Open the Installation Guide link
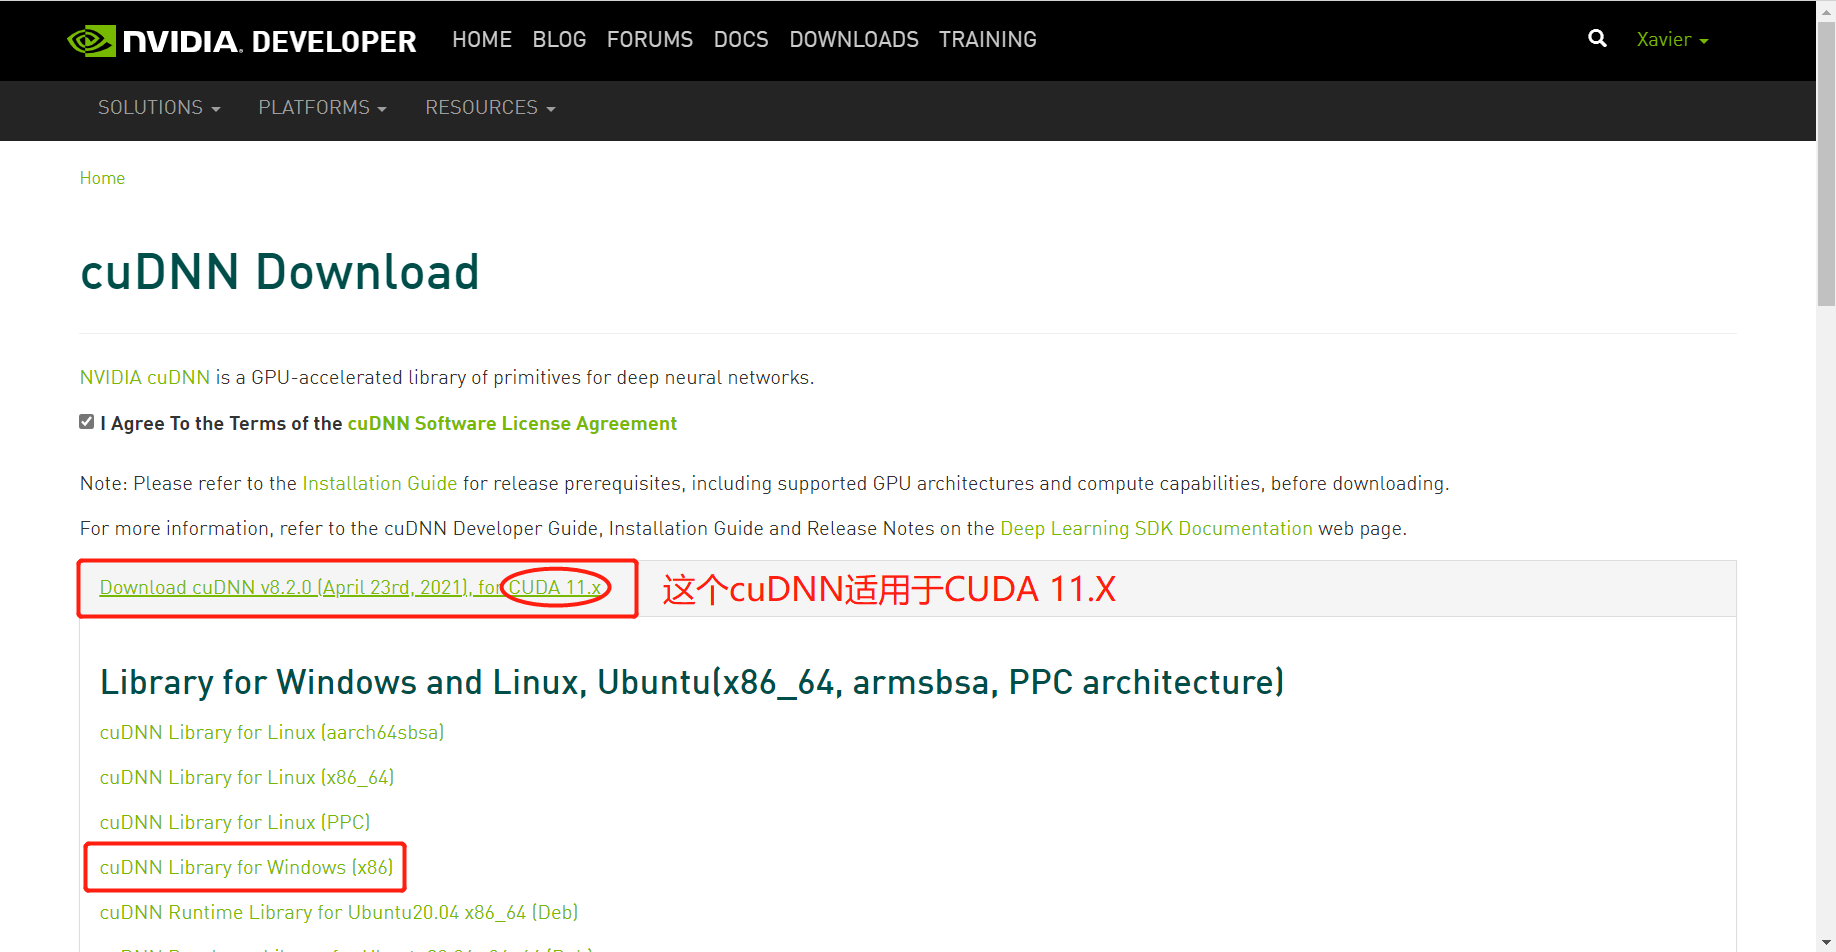Viewport: 1836px width, 952px height. [380, 484]
